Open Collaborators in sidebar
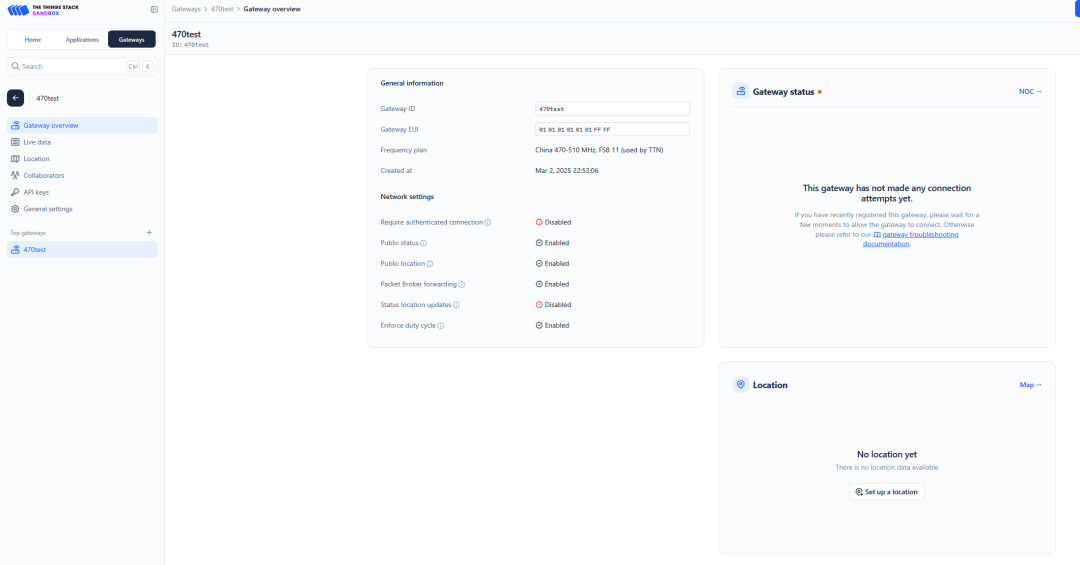 pyautogui.click(x=82, y=175)
